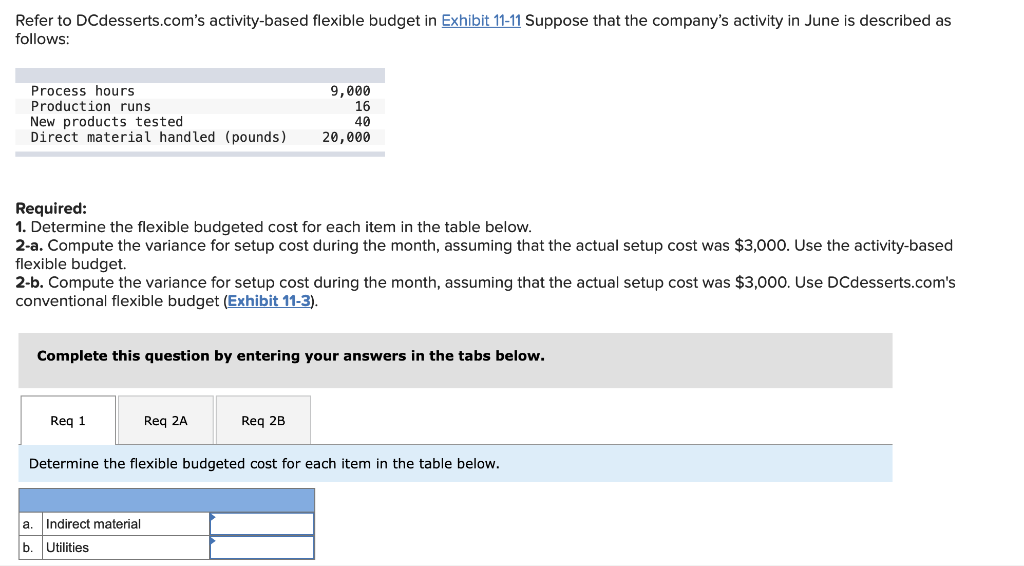Click the blue marker in Utilities cell

click(x=213, y=541)
